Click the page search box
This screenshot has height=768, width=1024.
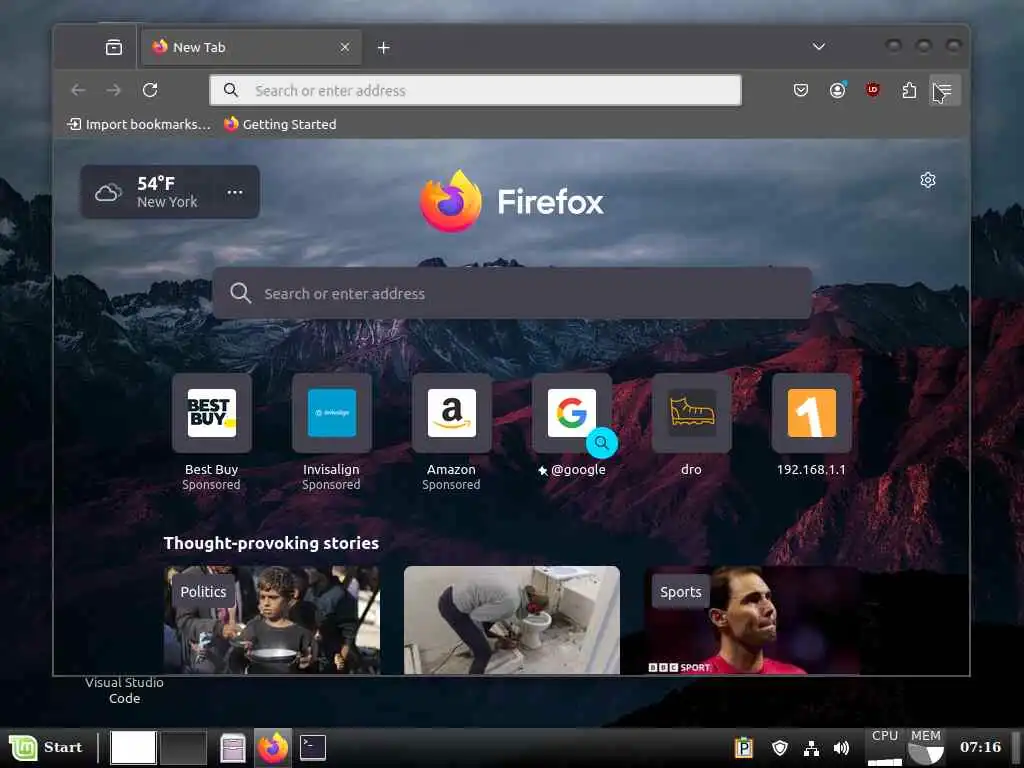pos(512,293)
